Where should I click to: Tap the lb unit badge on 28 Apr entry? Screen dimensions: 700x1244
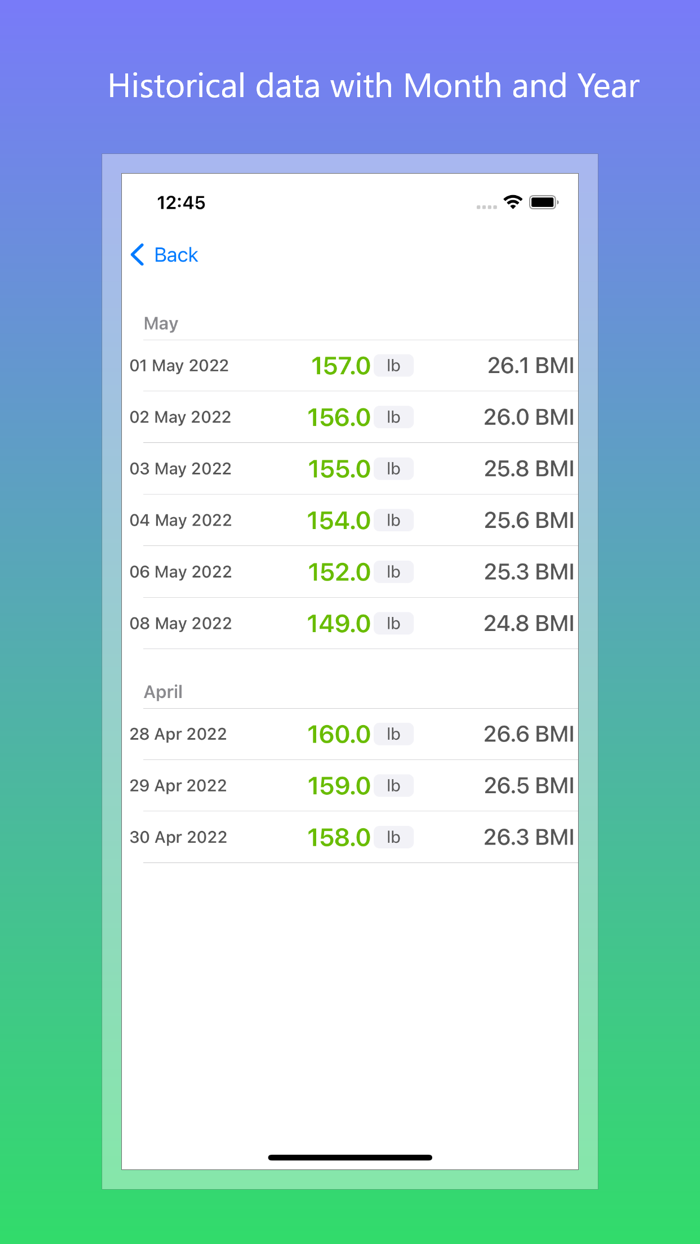pos(394,734)
